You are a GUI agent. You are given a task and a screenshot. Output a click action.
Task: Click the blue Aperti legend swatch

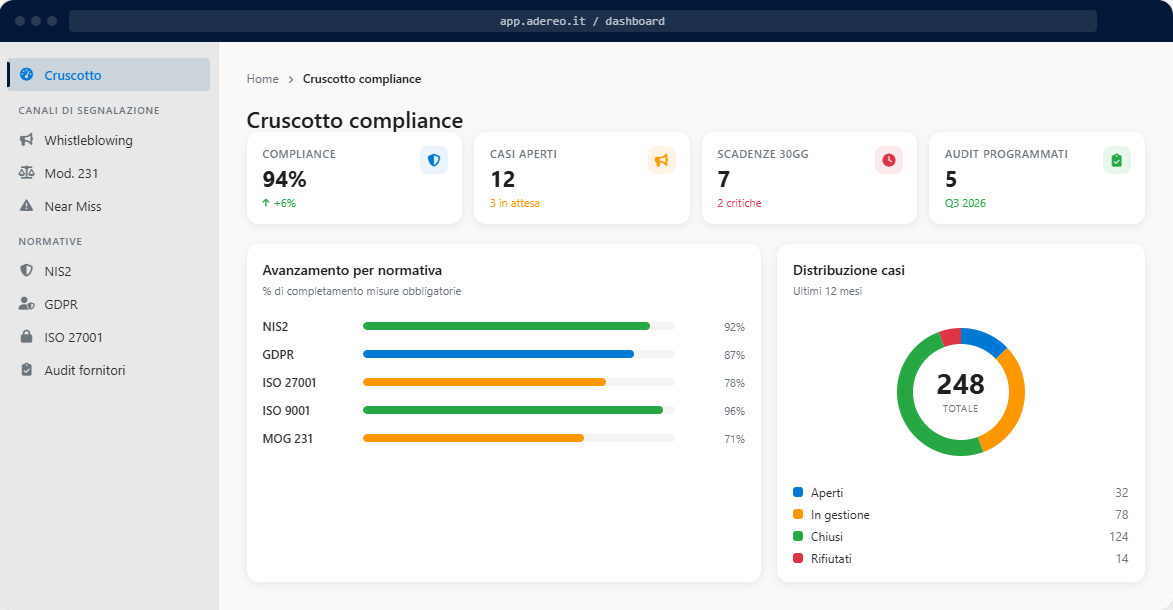(x=797, y=492)
